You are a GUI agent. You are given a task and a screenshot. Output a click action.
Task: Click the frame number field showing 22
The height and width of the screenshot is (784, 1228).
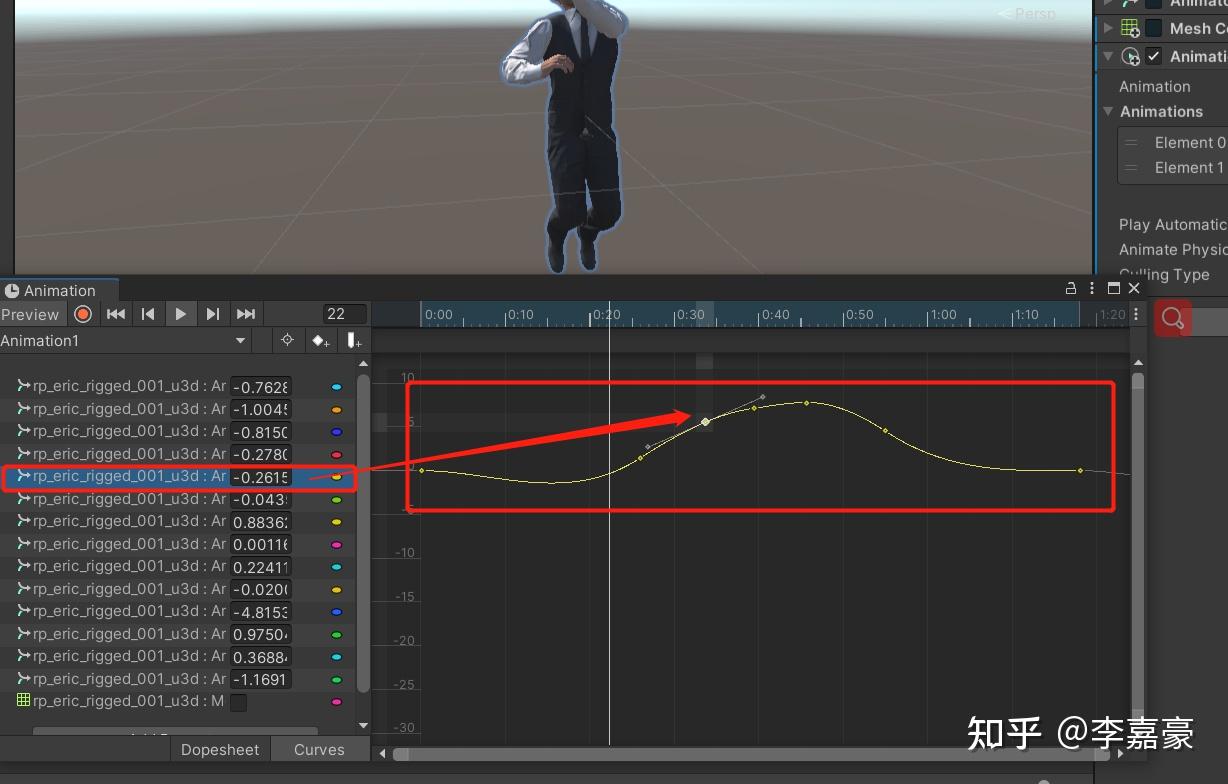344,313
